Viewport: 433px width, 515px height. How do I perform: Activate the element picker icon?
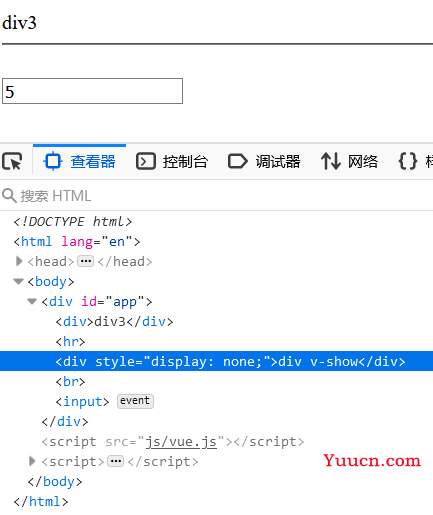tap(12, 162)
